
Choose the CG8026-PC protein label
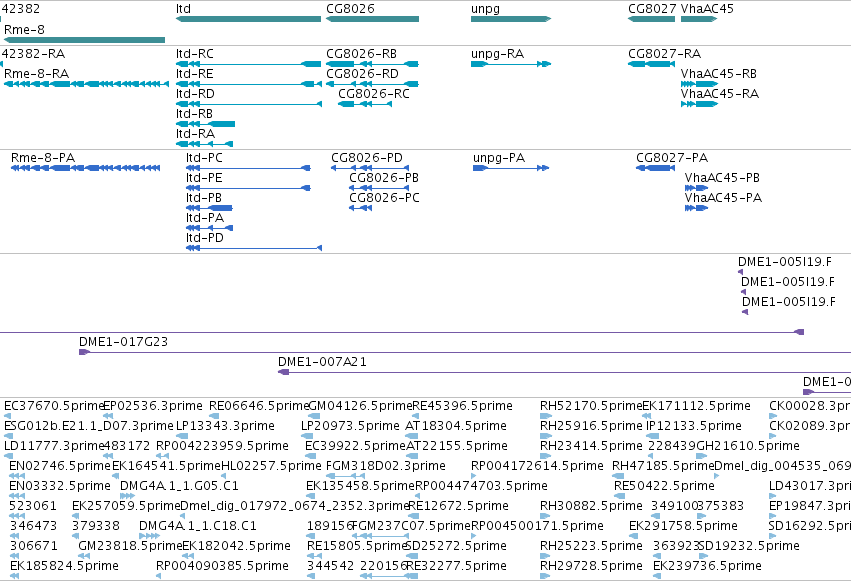[384, 198]
